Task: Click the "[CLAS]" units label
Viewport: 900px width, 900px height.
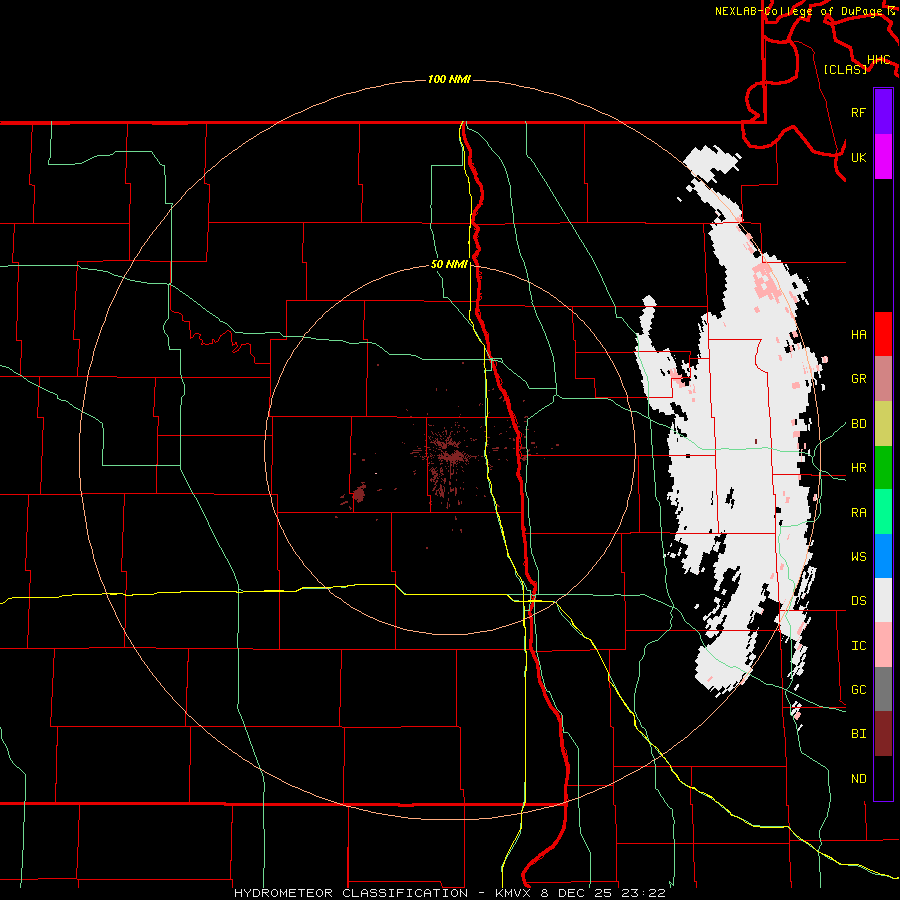Action: 845,69
